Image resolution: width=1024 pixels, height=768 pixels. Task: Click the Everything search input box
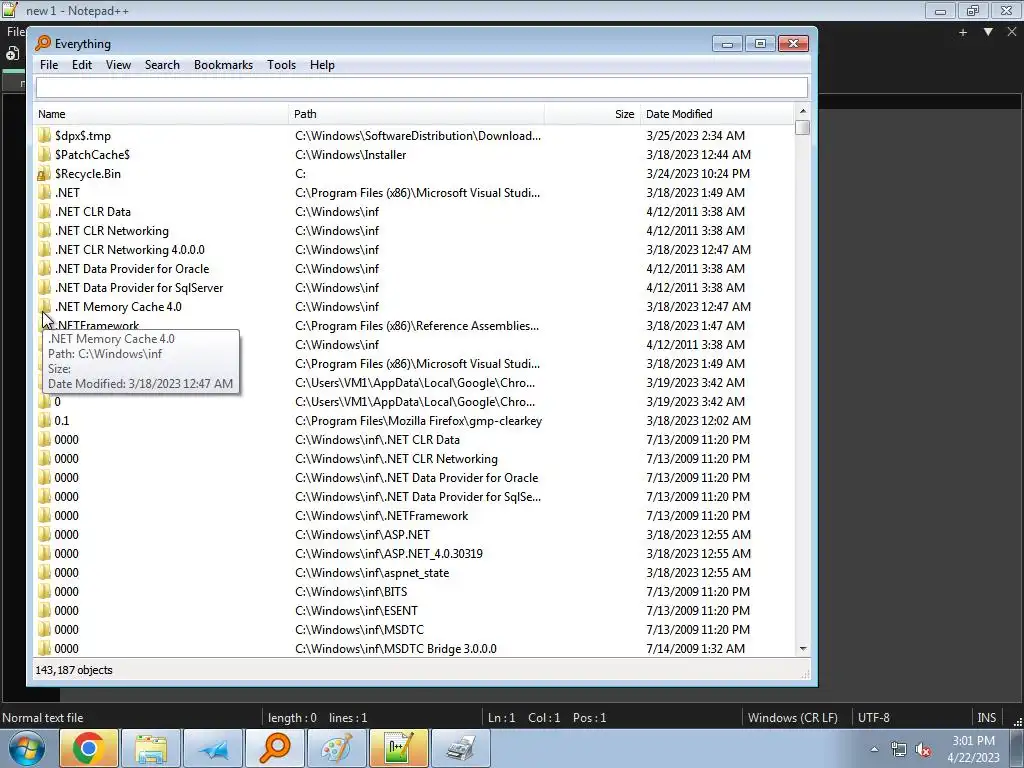coord(422,87)
